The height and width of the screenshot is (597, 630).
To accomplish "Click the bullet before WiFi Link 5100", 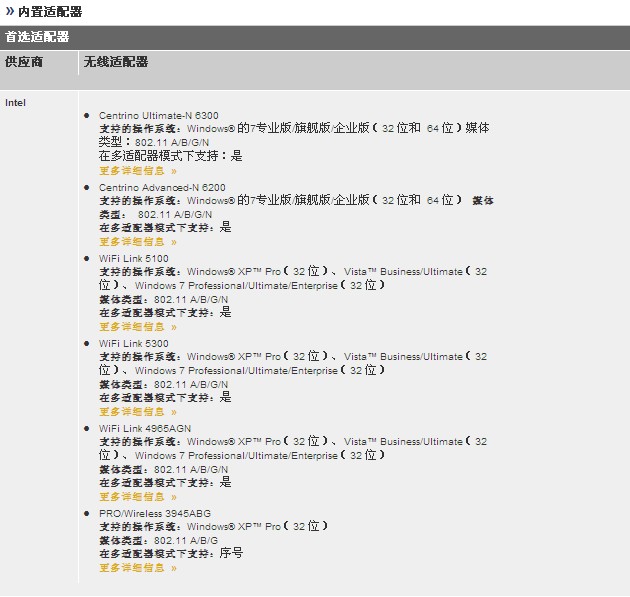I will click(x=87, y=260).
